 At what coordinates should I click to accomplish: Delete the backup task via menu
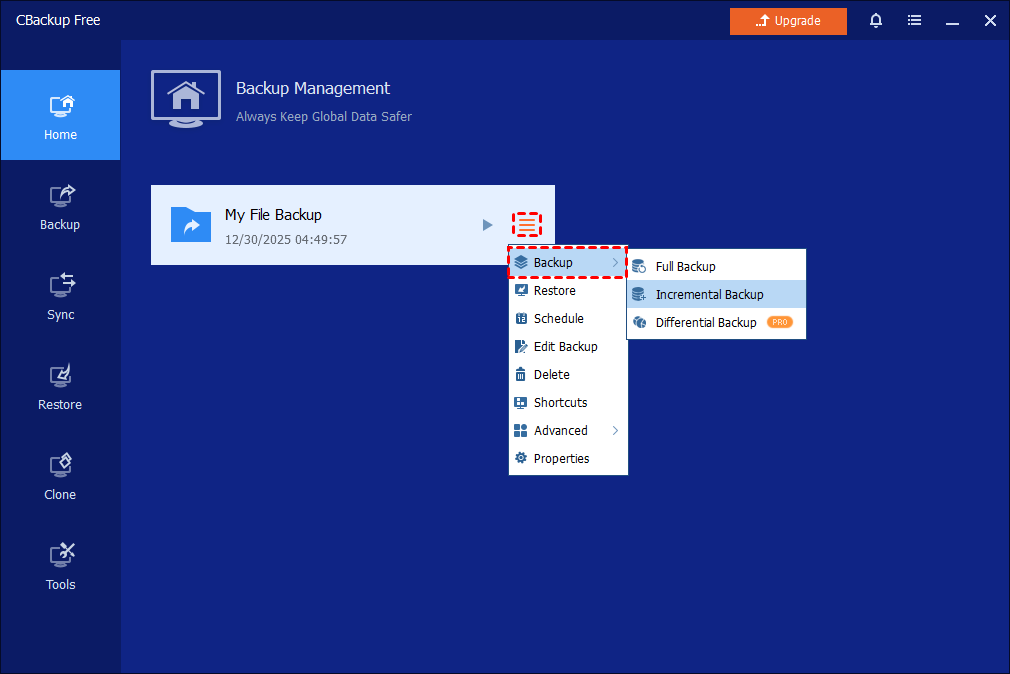[551, 374]
